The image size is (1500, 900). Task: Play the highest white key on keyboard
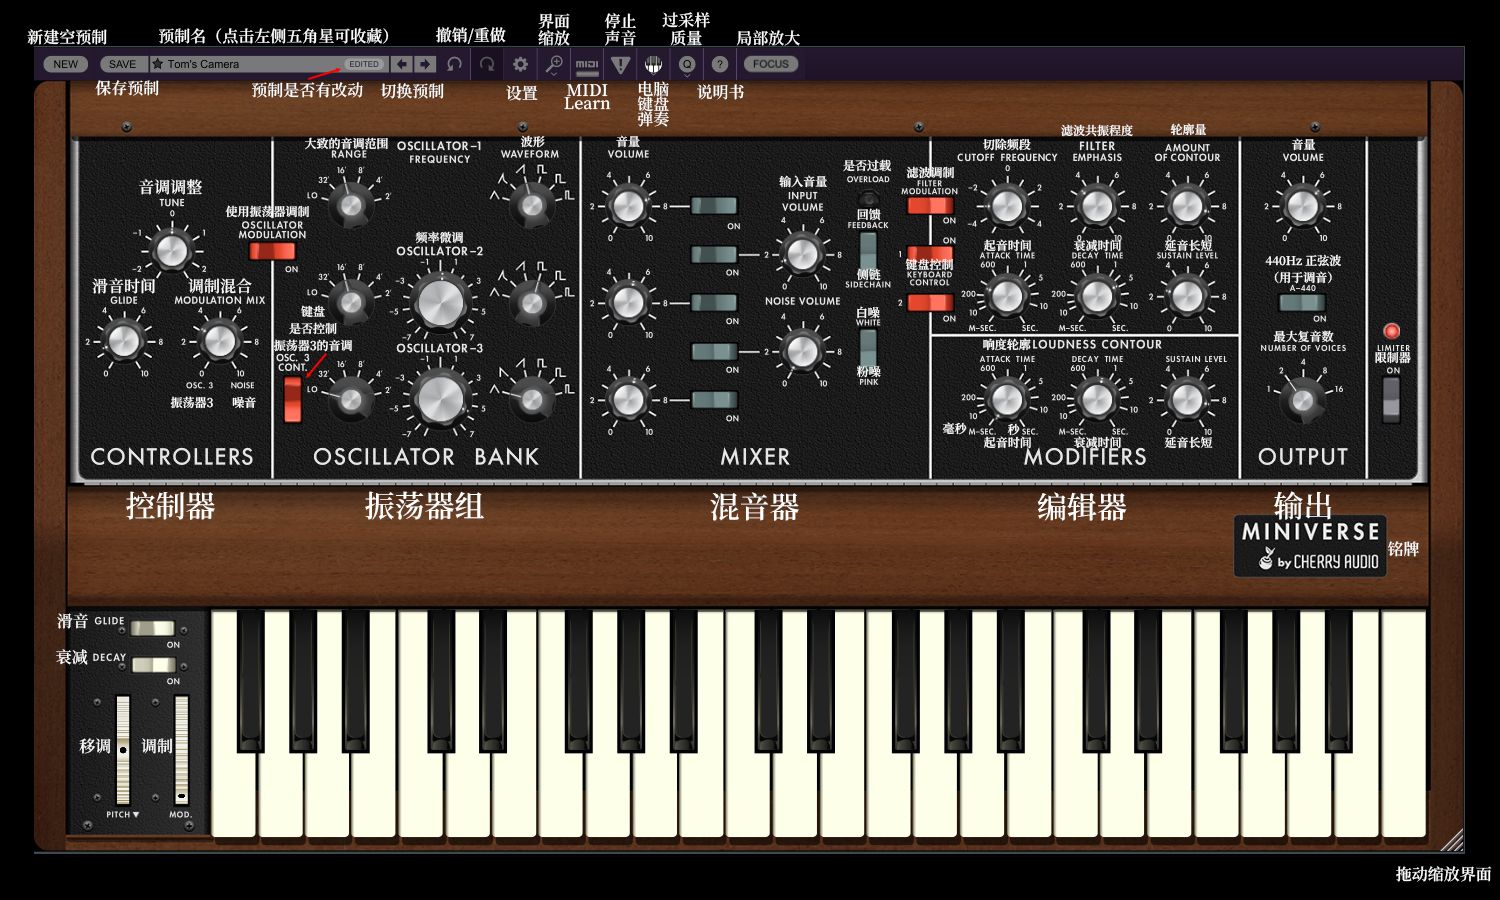point(1402,725)
